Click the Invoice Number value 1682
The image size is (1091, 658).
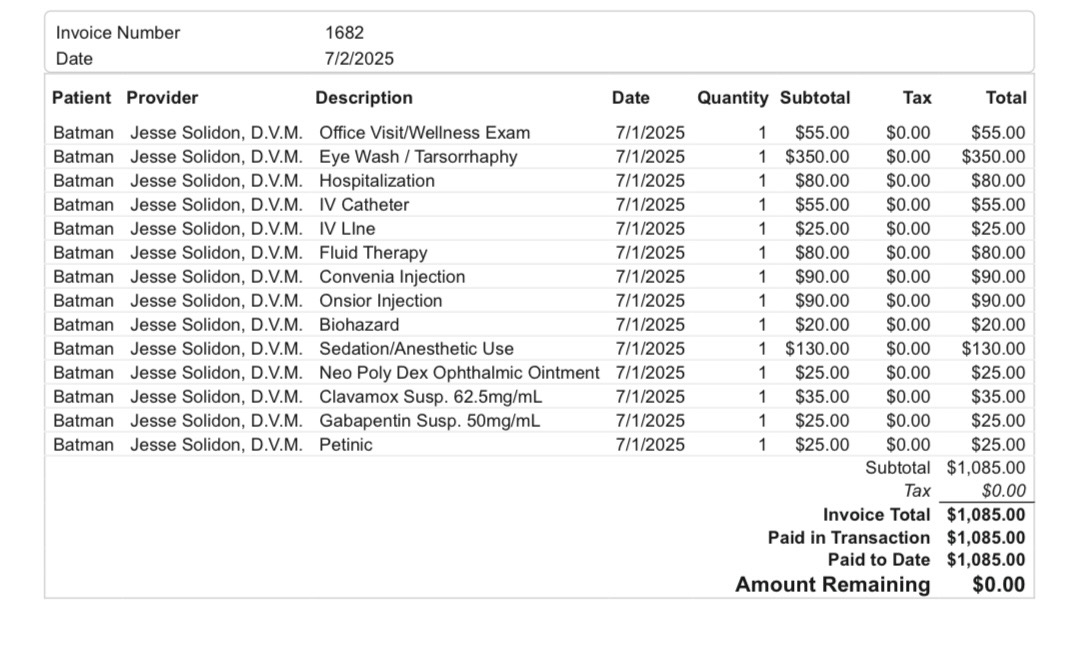pos(345,33)
